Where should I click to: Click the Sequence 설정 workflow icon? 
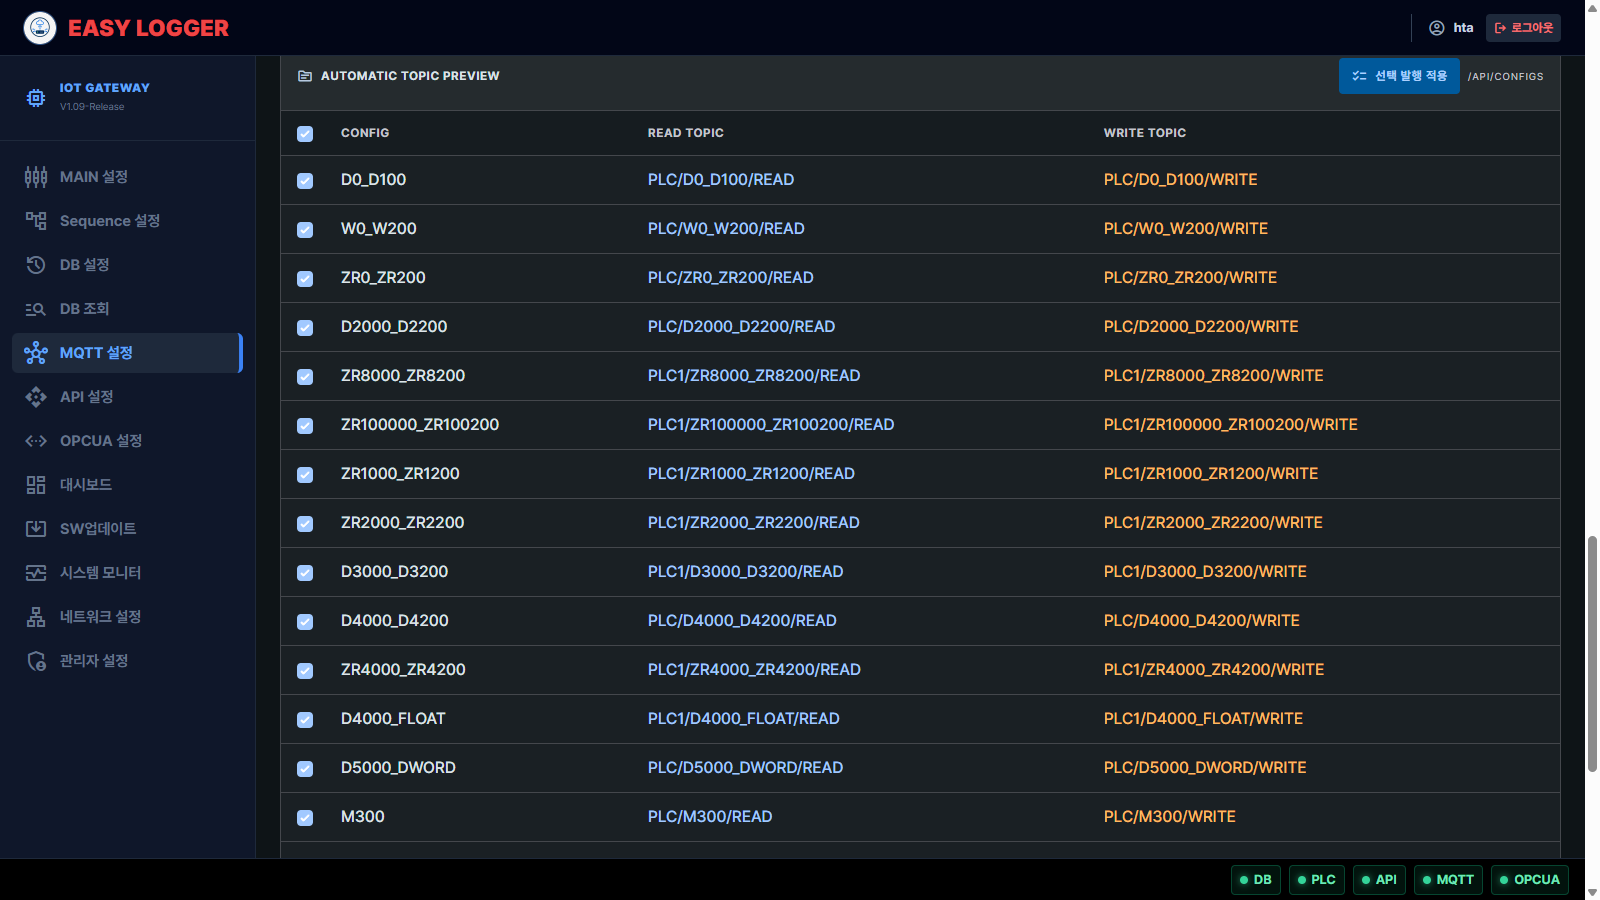[x=36, y=221]
